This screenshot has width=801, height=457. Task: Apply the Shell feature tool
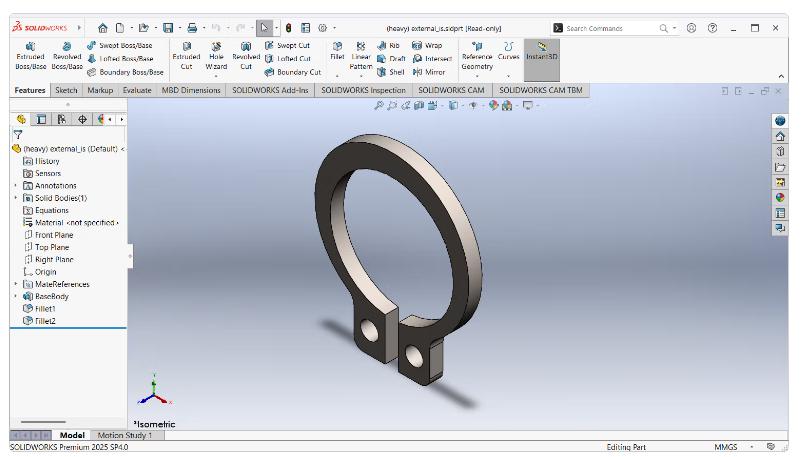pos(390,72)
